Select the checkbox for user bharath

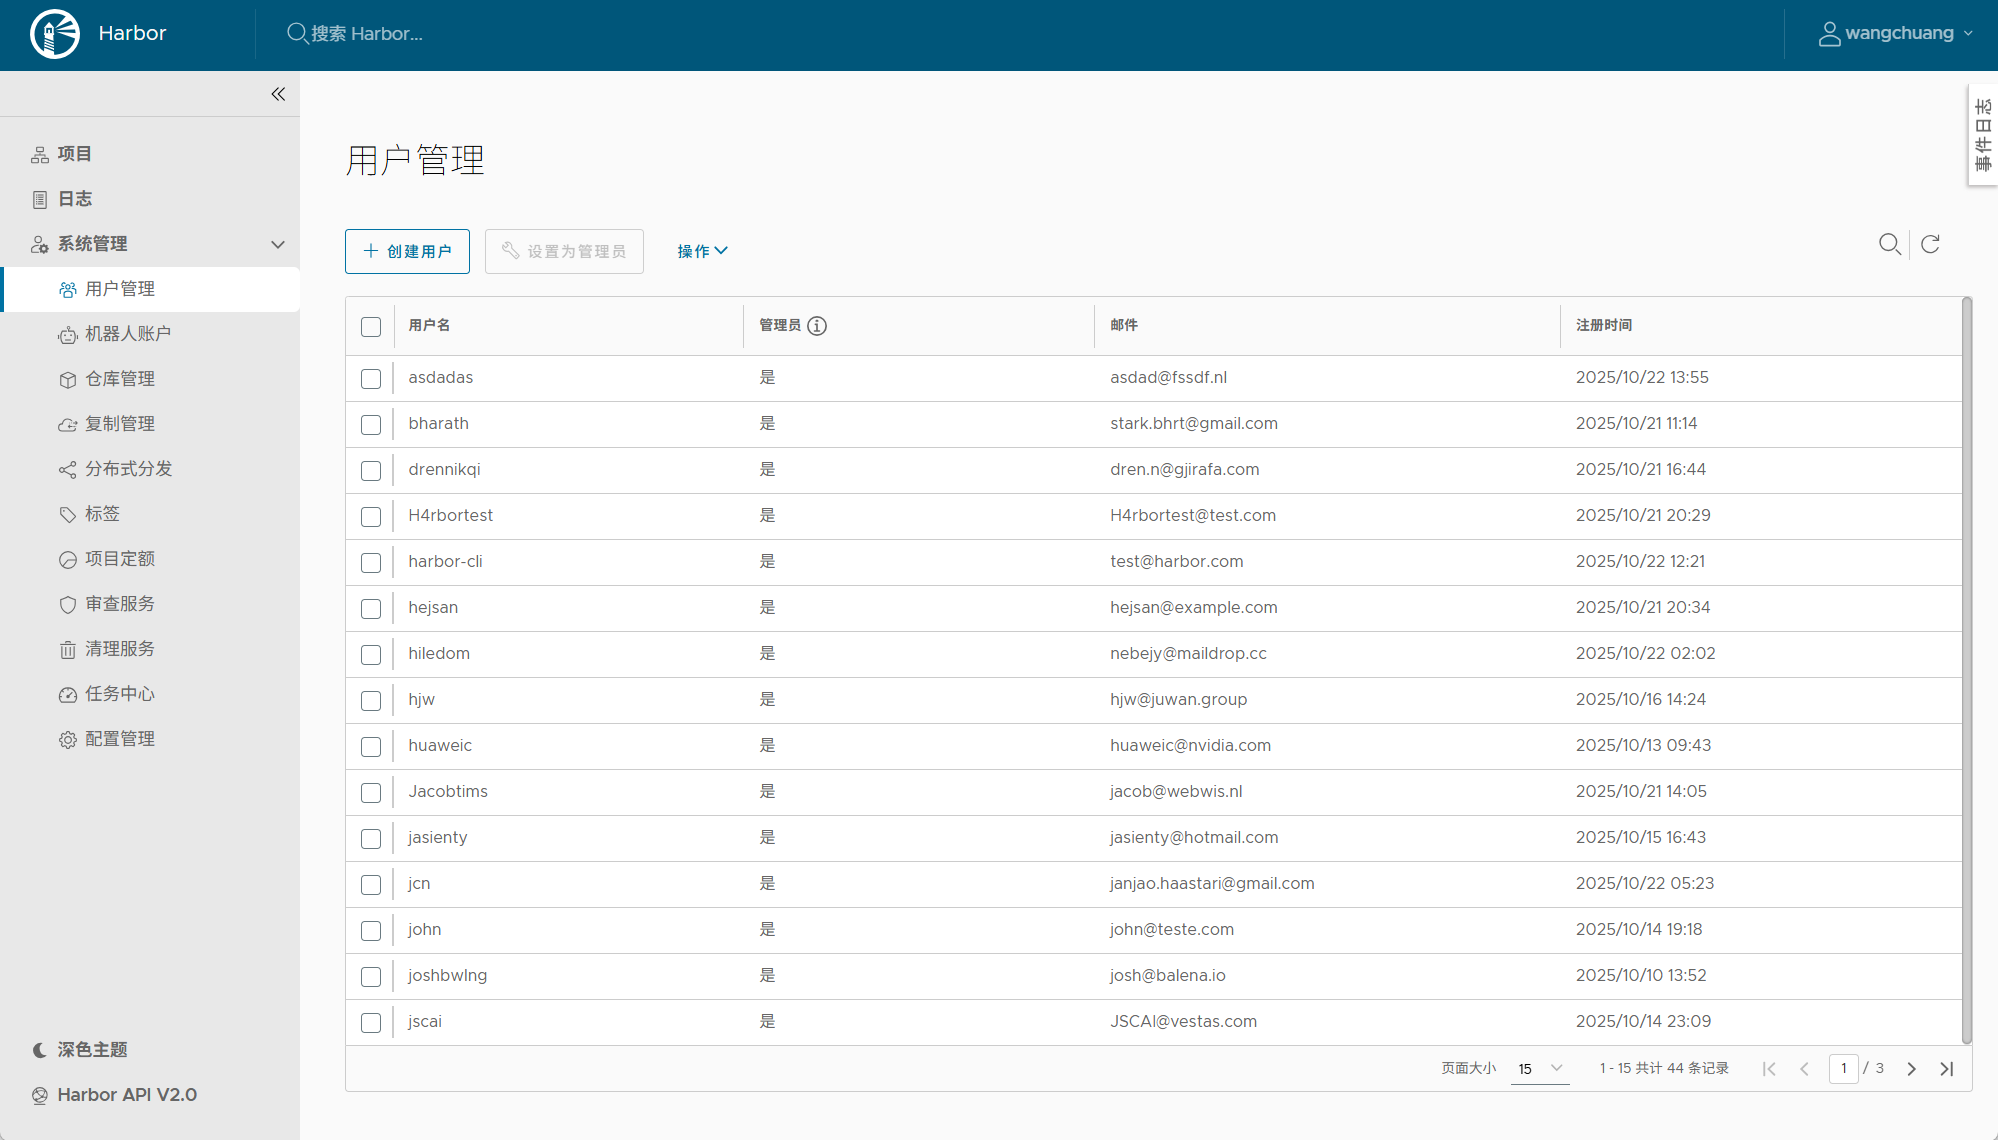(371, 425)
